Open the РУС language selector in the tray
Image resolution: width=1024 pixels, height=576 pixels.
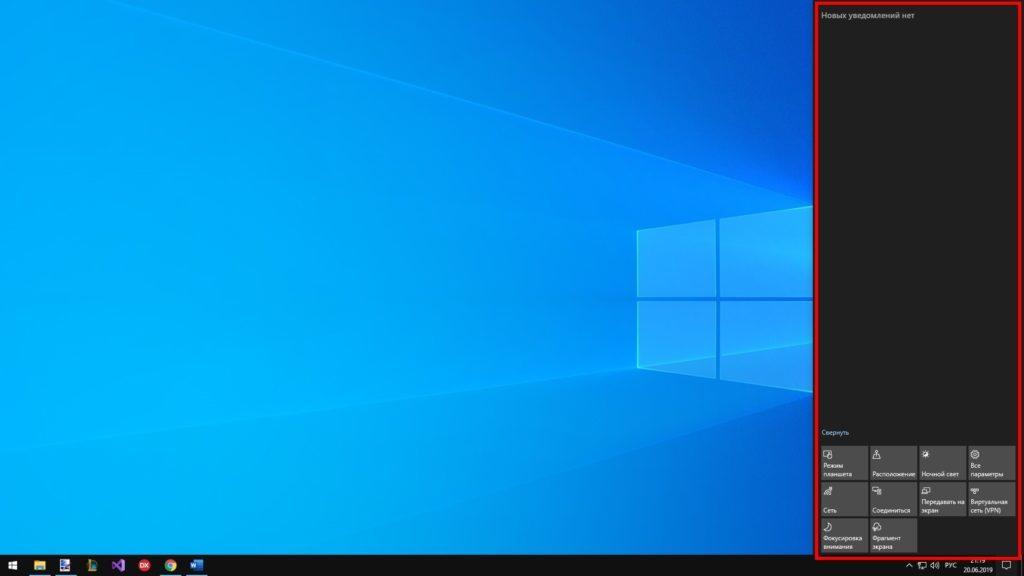click(950, 565)
